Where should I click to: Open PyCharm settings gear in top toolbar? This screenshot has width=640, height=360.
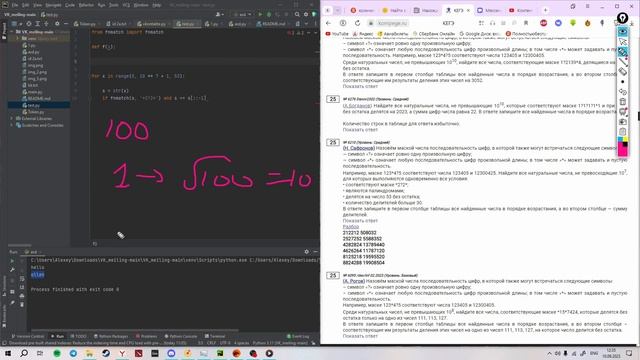(306, 14)
